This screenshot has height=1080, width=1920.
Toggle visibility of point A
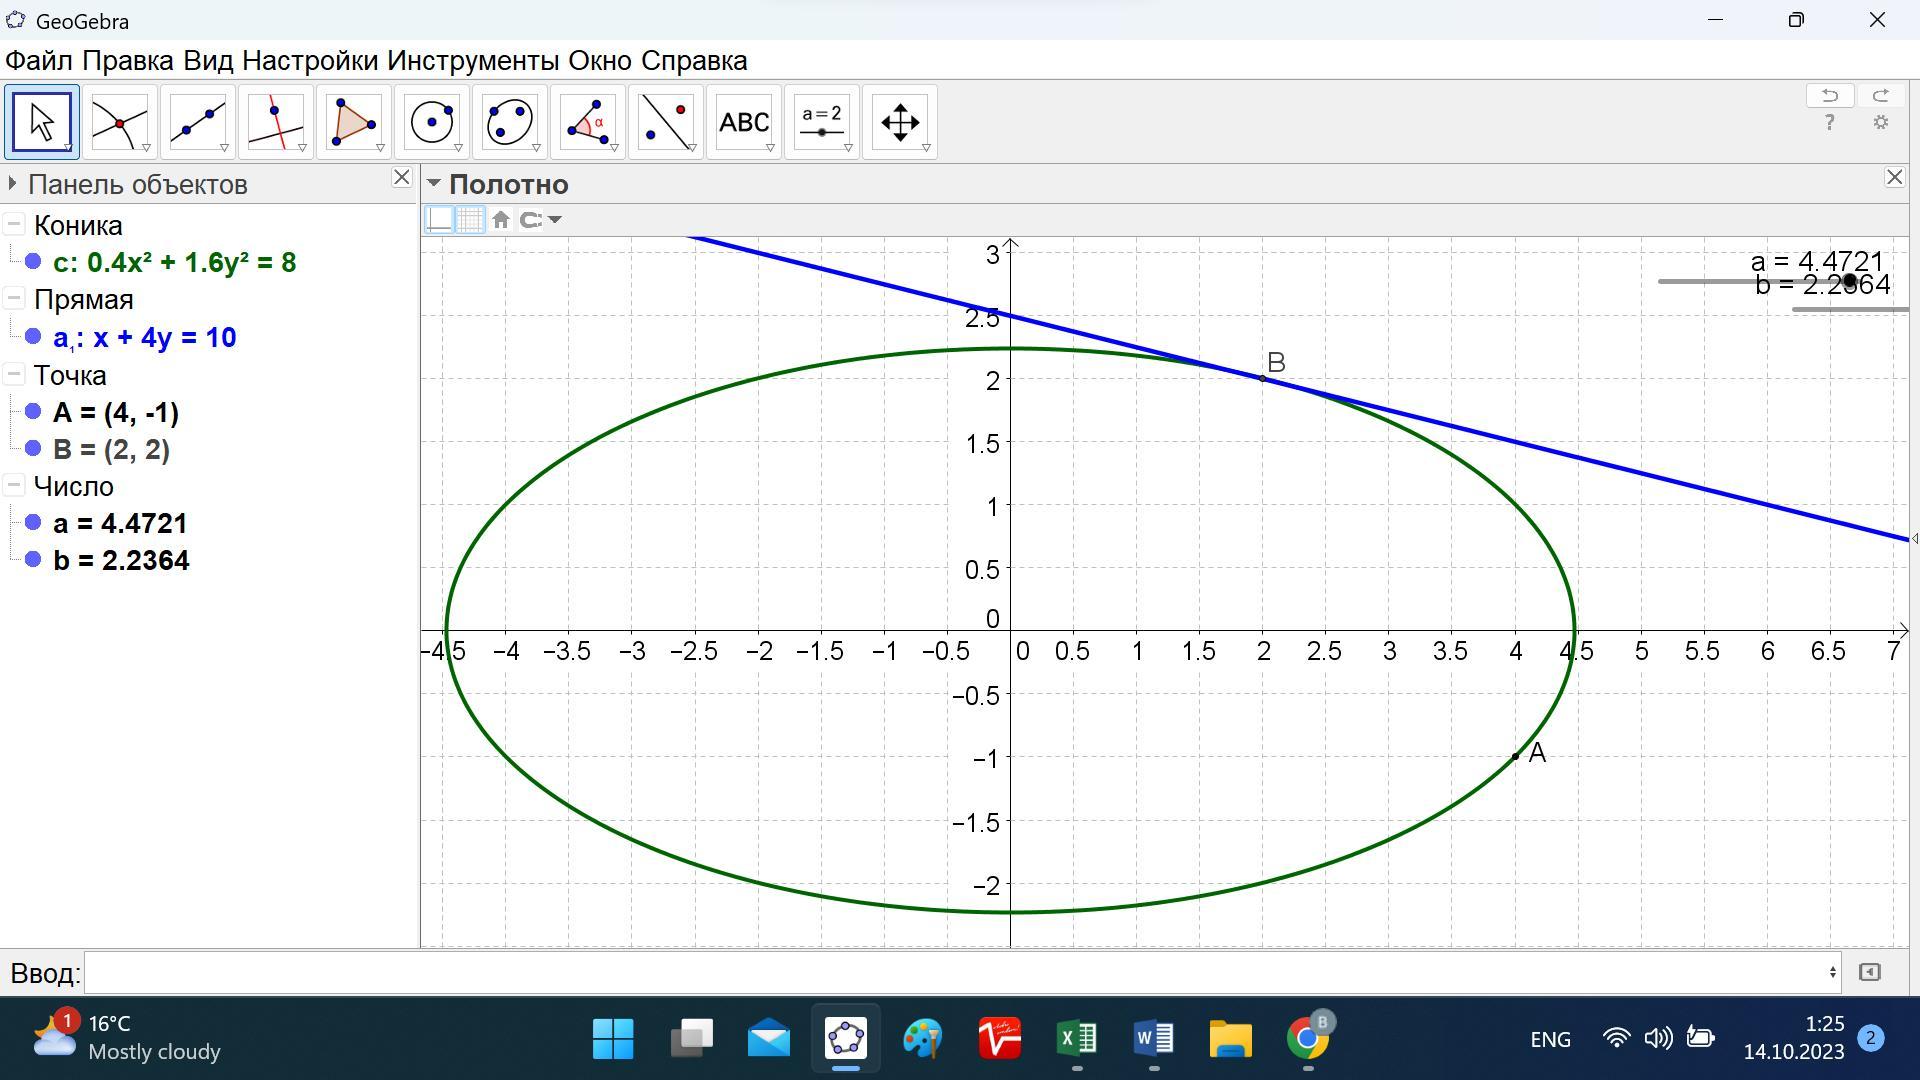tap(33, 411)
